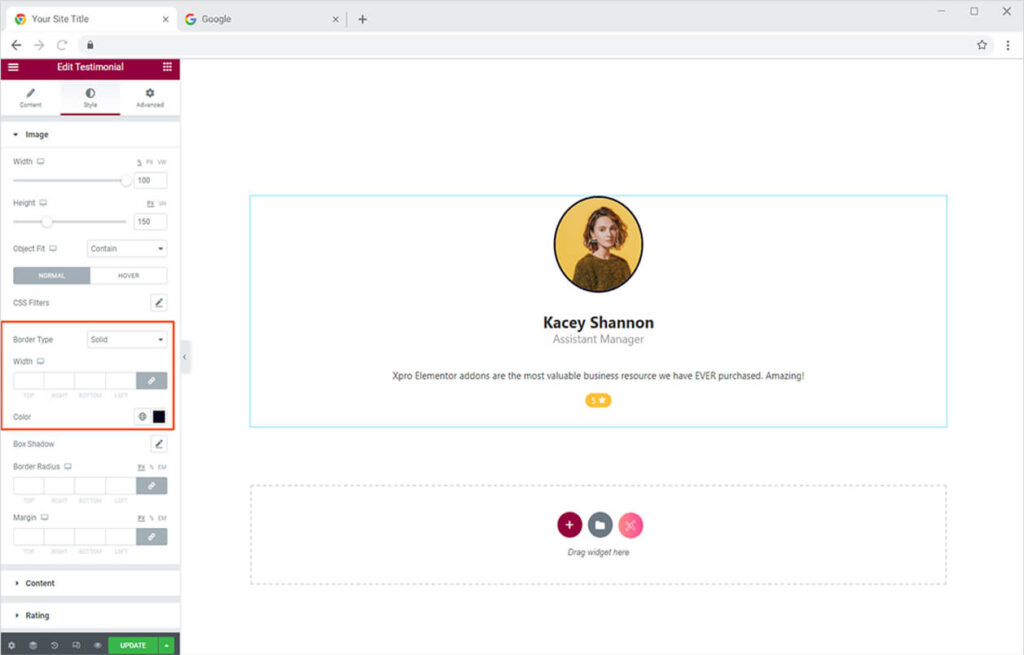Open the Elementor hamburger menu
The width and height of the screenshot is (1024, 655).
(x=13, y=67)
